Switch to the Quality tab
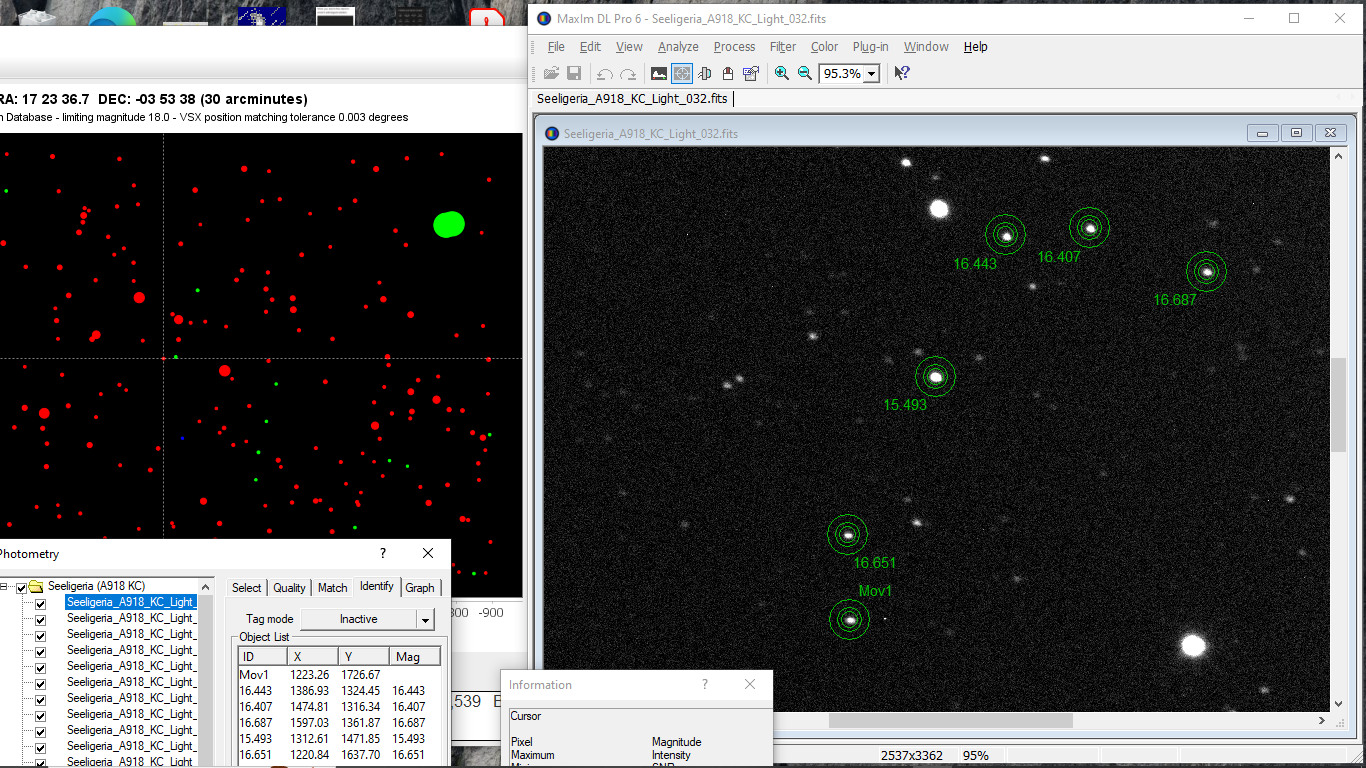The image size is (1366, 768). point(289,588)
